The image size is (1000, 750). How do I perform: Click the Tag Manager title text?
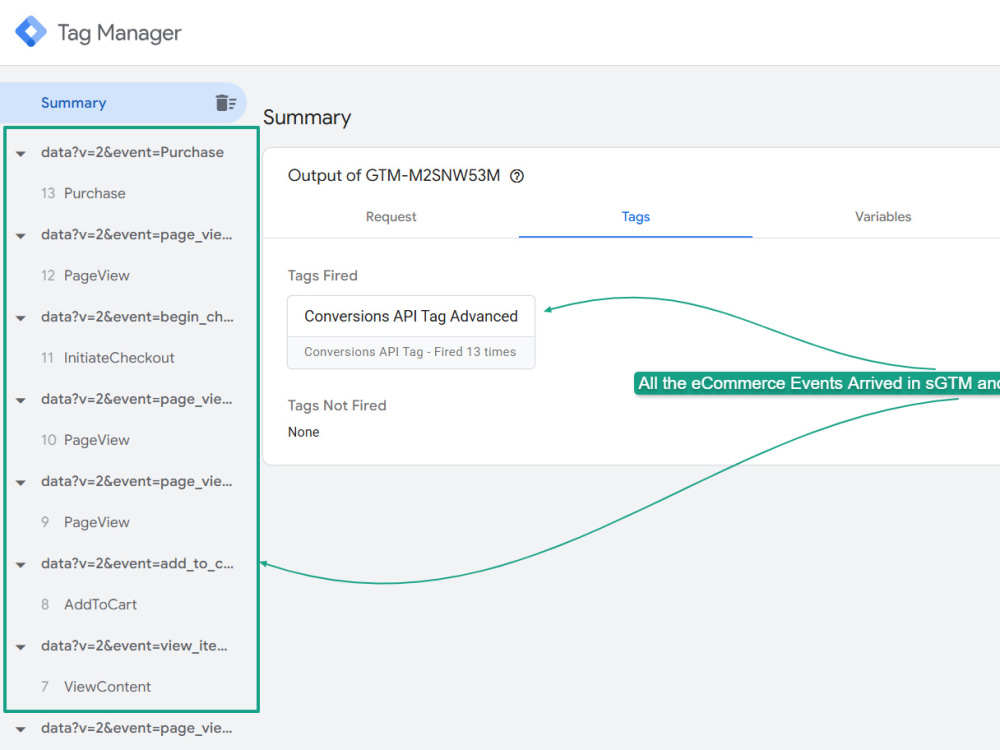[x=120, y=33]
